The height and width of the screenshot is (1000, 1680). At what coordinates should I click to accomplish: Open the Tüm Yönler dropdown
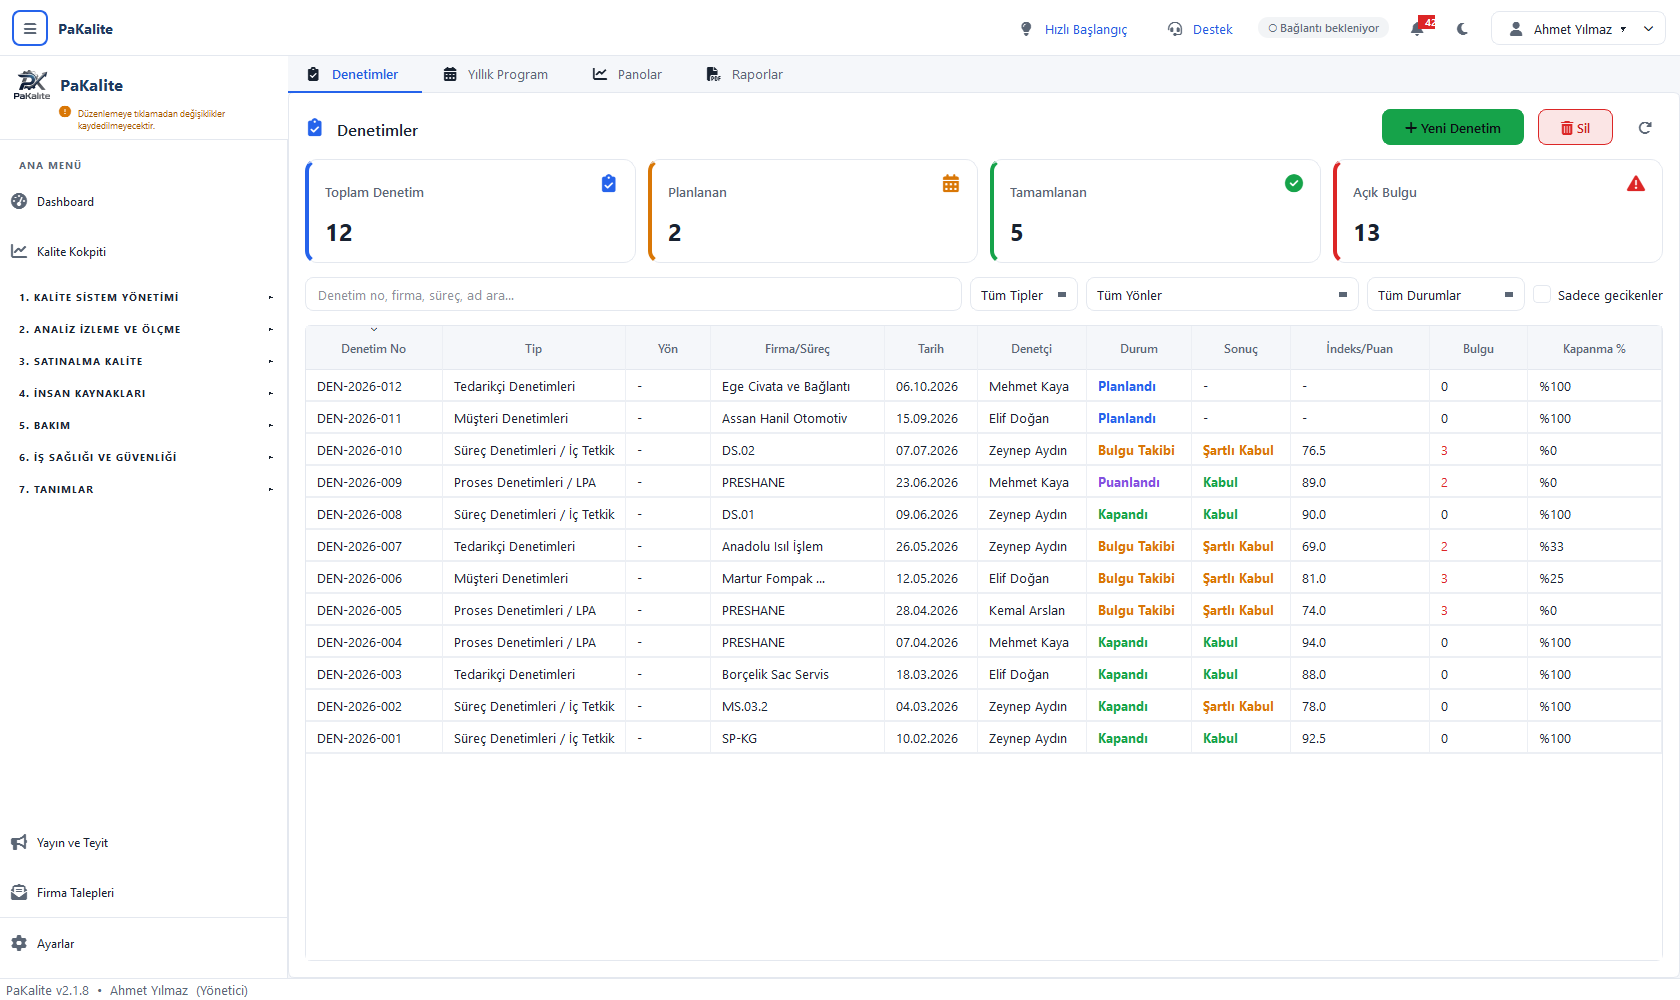coord(1222,295)
